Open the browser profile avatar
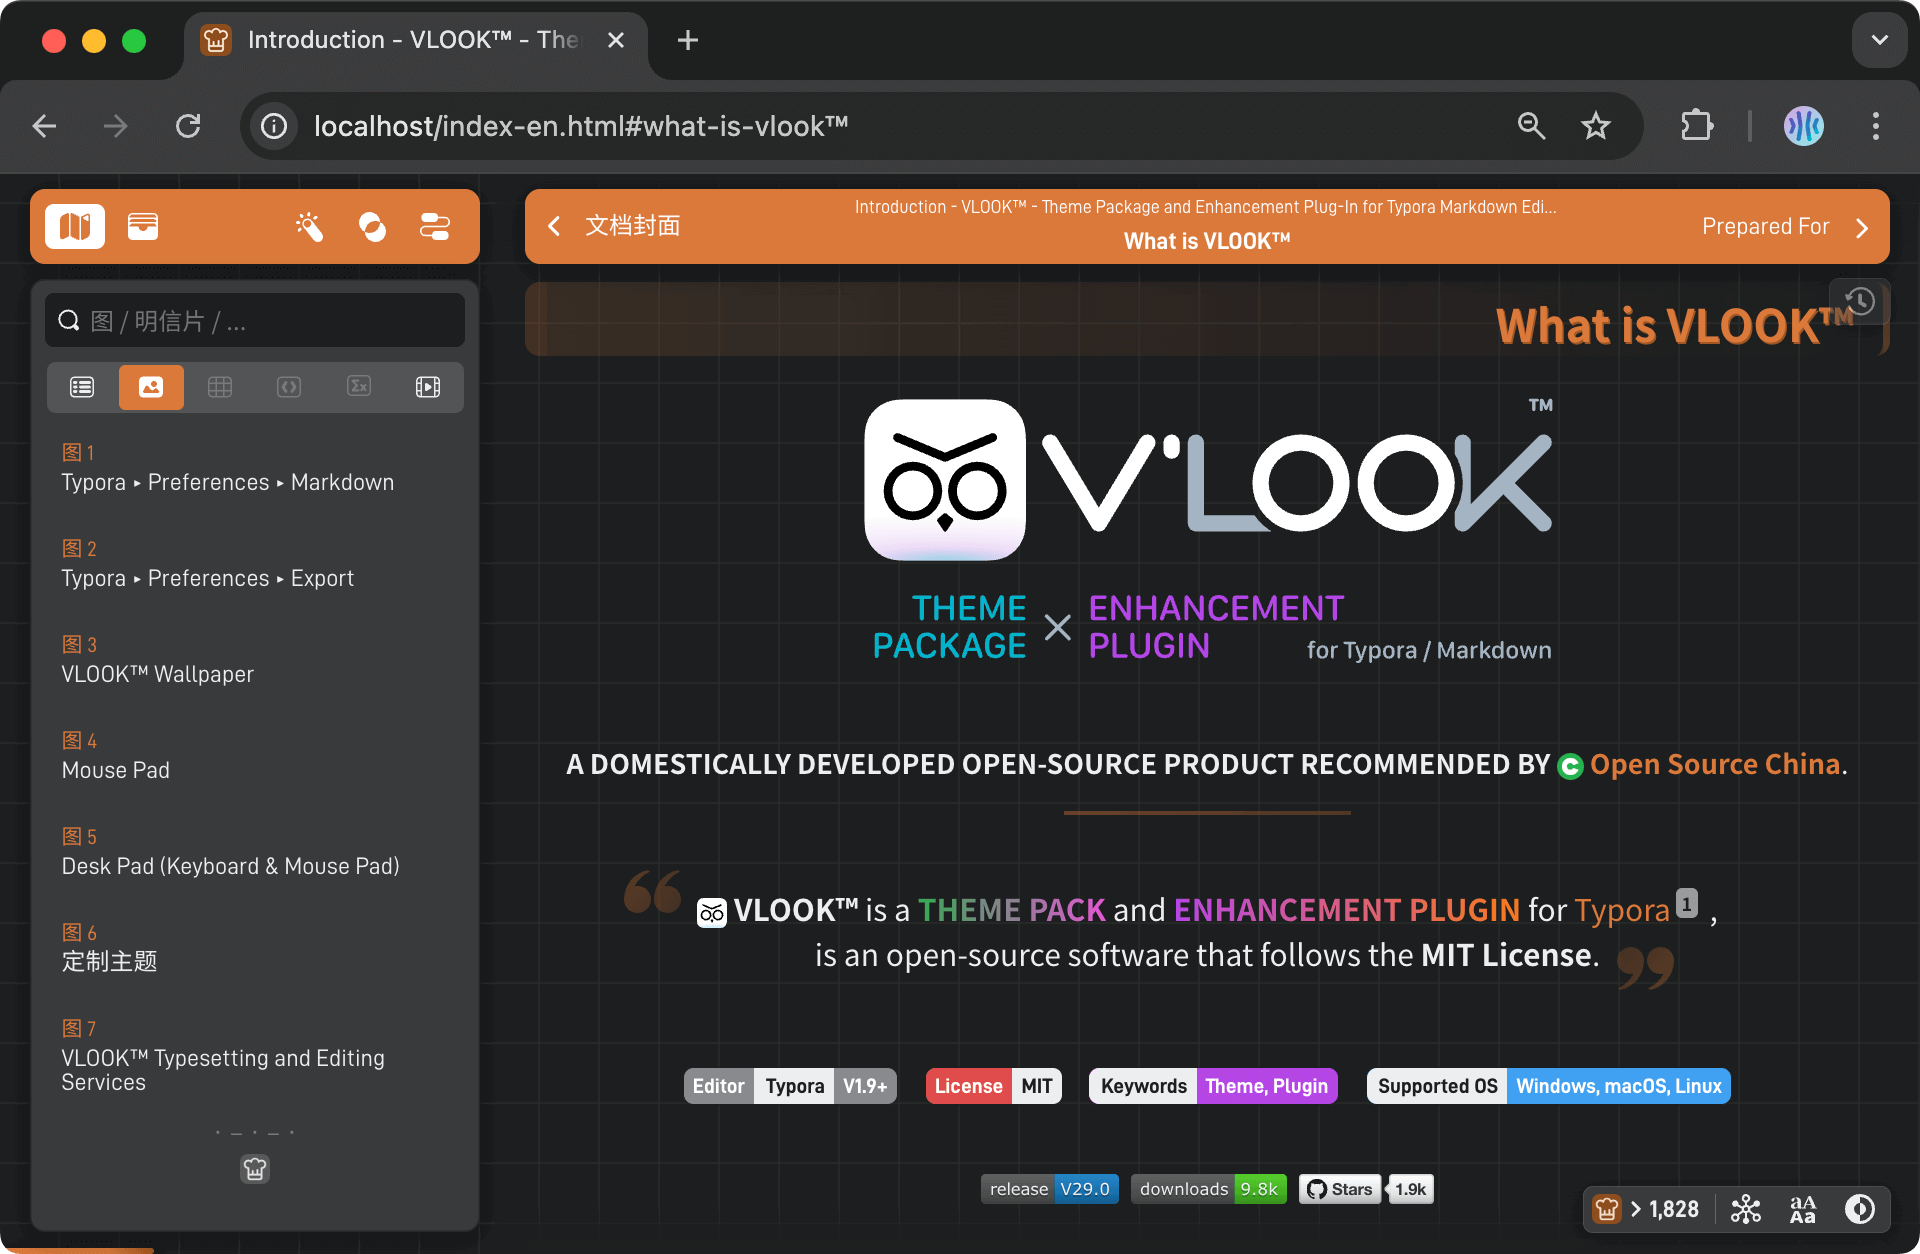The height and width of the screenshot is (1254, 1920). coord(1804,126)
